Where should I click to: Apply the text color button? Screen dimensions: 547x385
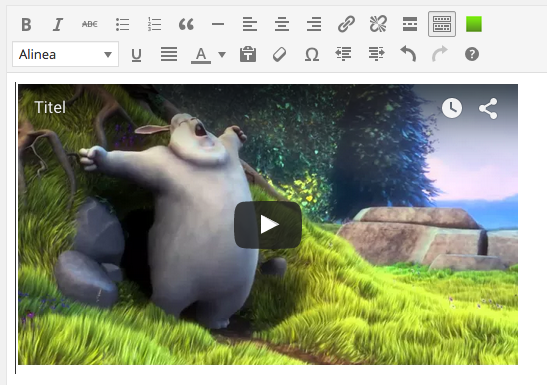(201, 55)
